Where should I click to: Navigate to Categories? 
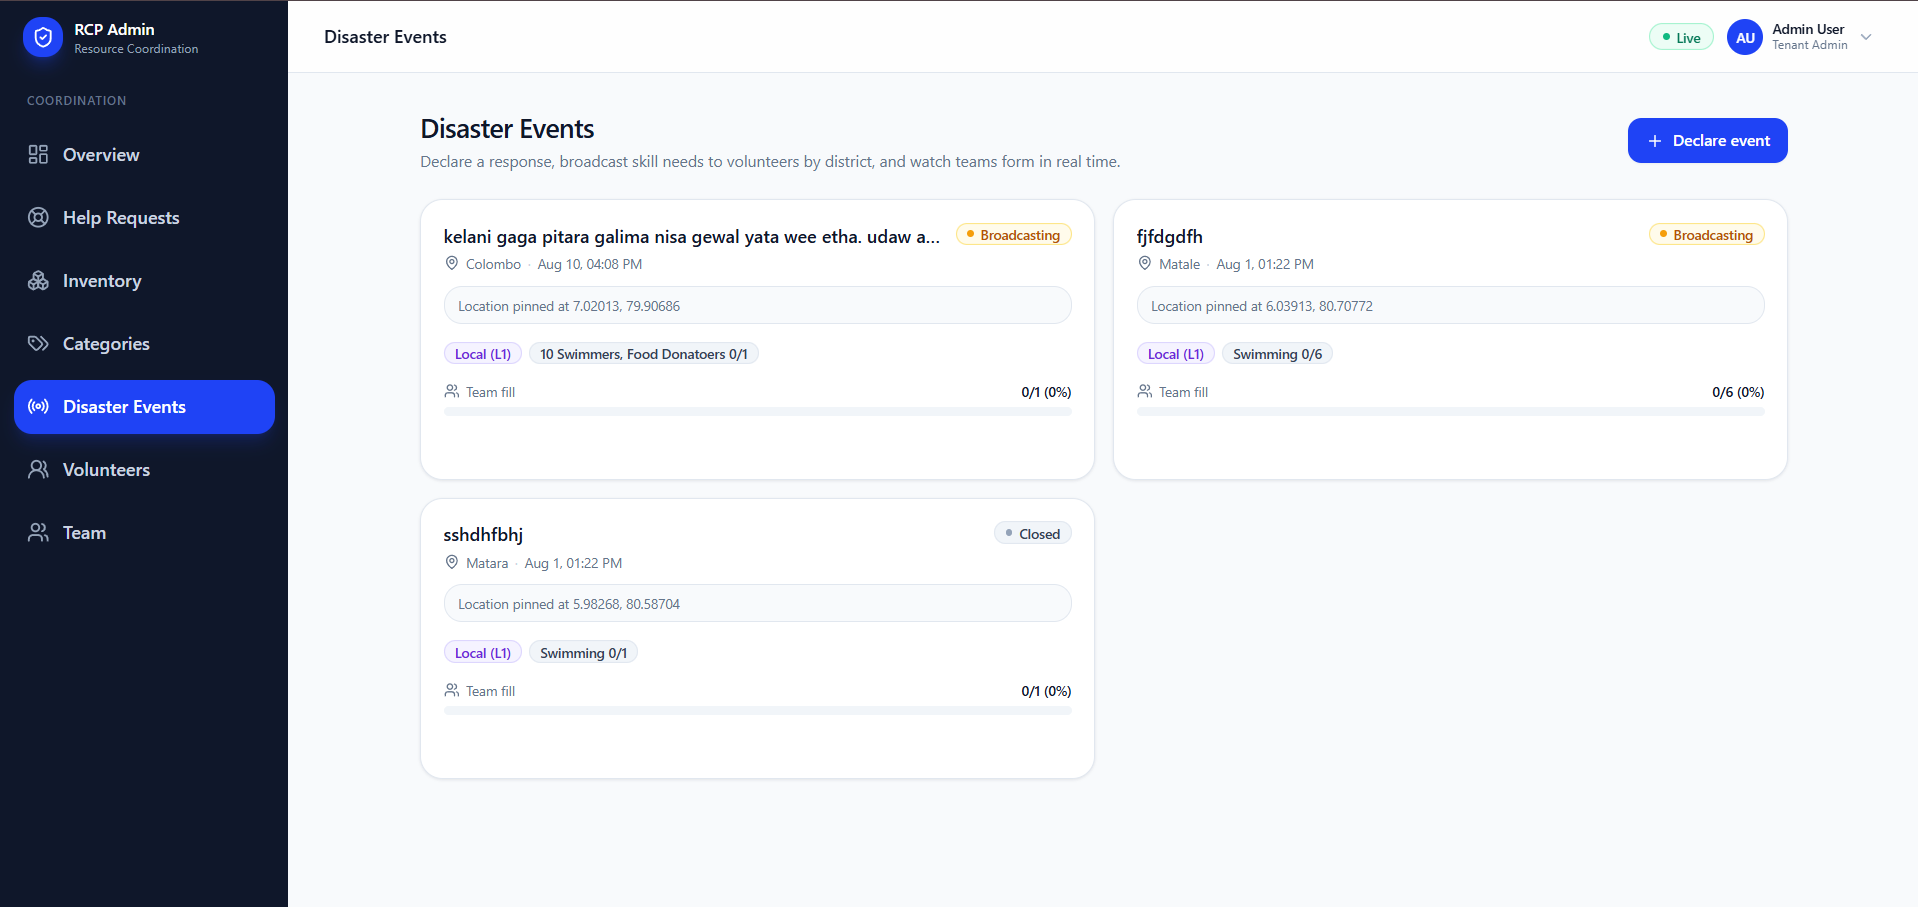pyautogui.click(x=144, y=343)
